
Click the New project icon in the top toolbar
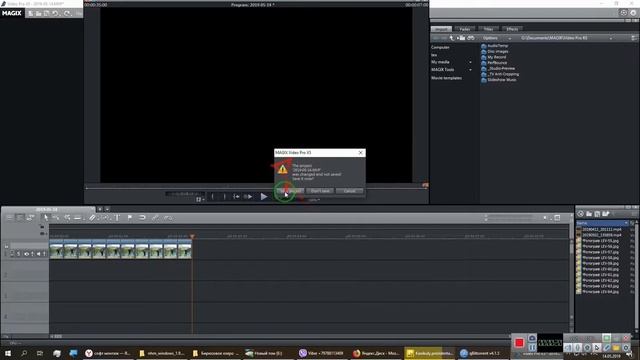pyautogui.click(x=31, y=13)
